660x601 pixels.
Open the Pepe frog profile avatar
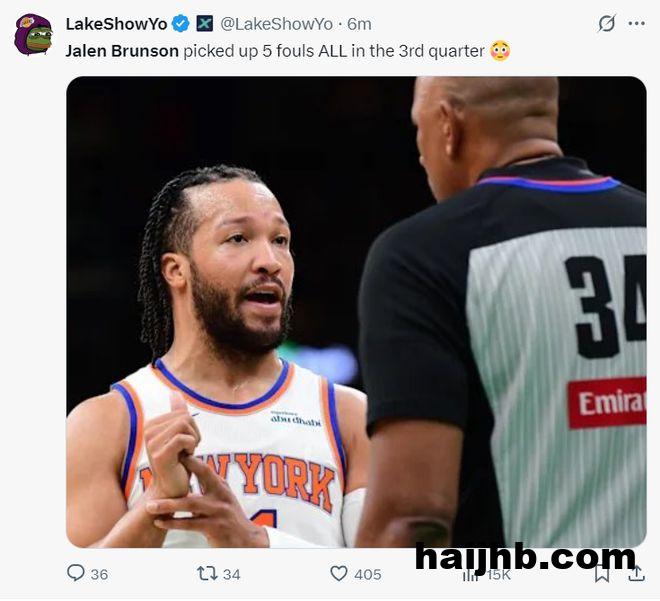[33, 35]
